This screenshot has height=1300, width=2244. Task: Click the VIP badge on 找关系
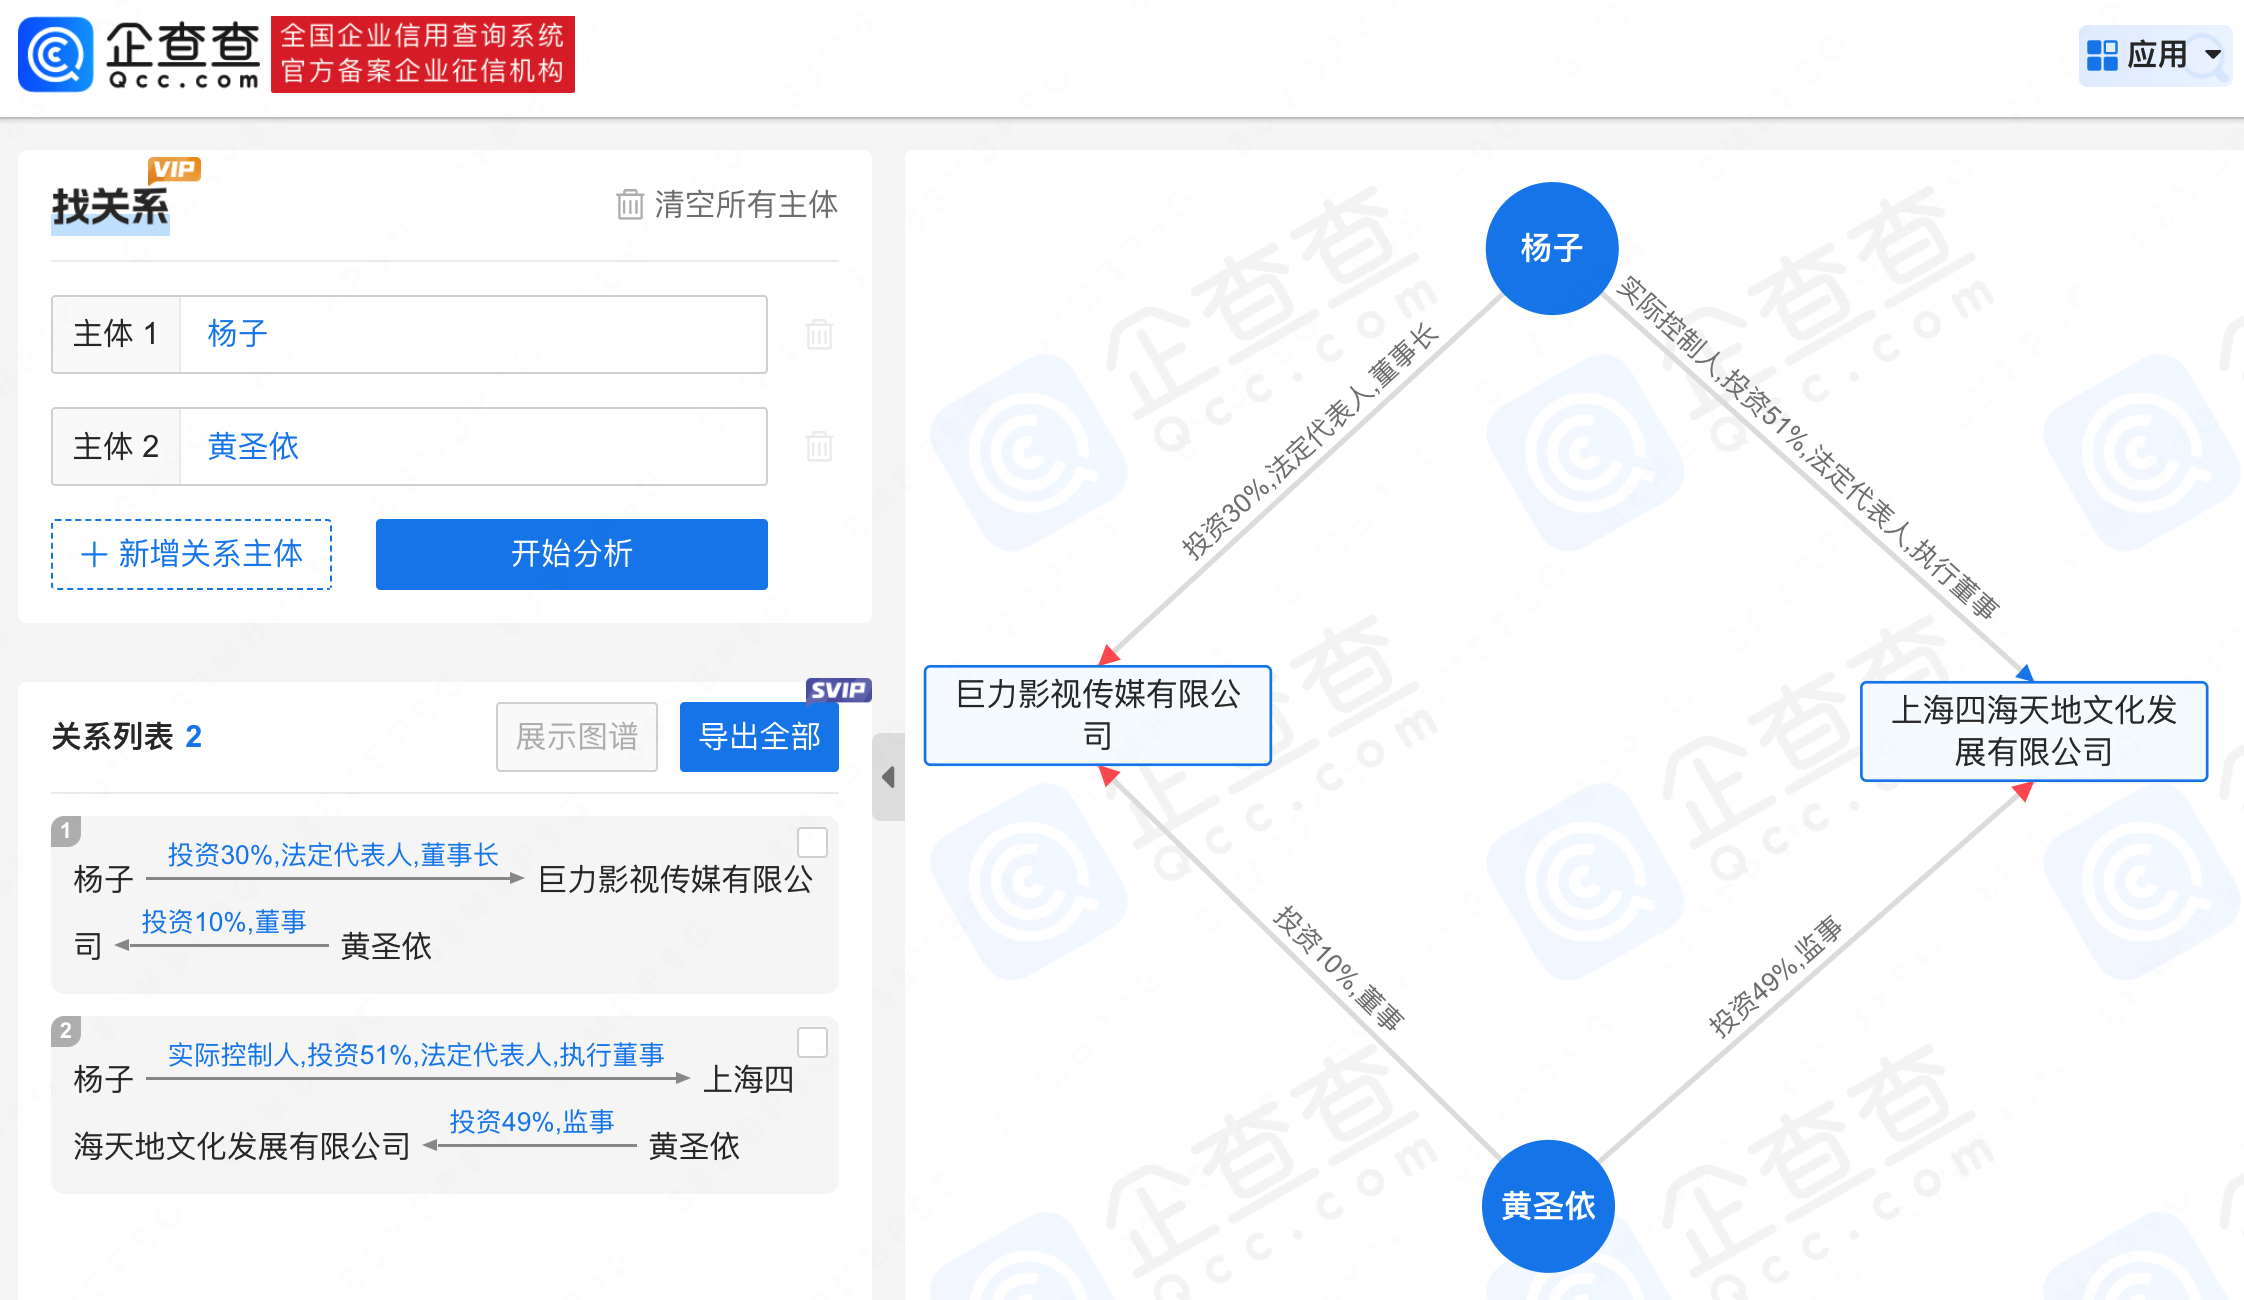click(174, 169)
